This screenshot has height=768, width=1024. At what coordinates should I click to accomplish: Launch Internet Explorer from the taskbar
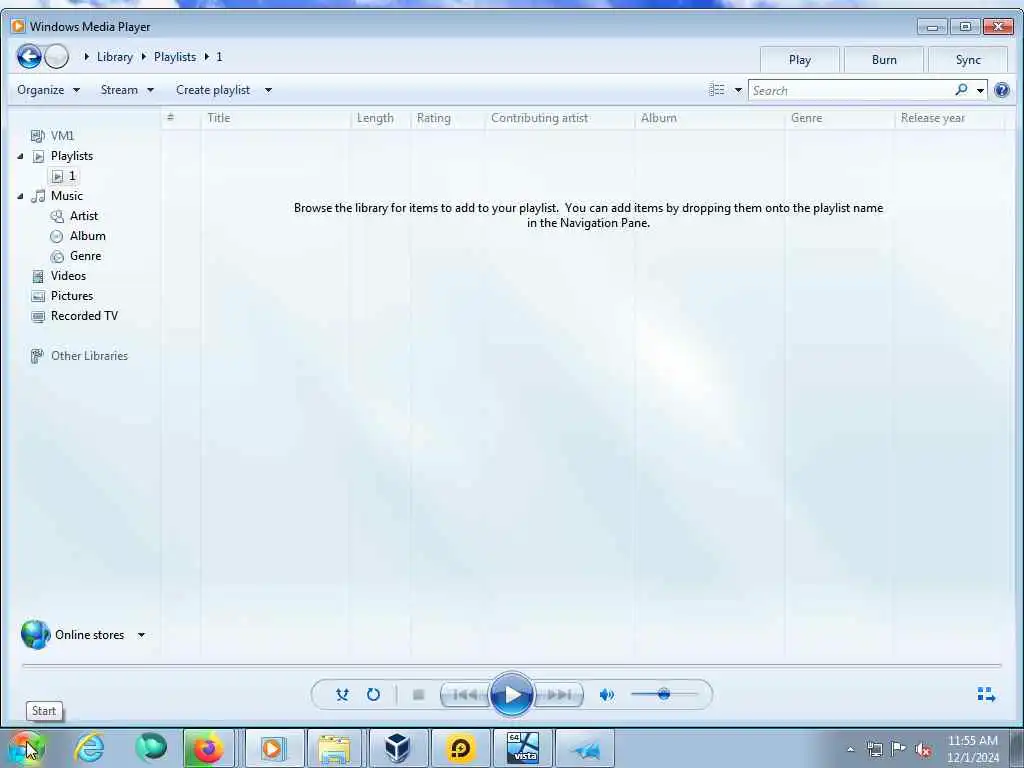(89, 748)
